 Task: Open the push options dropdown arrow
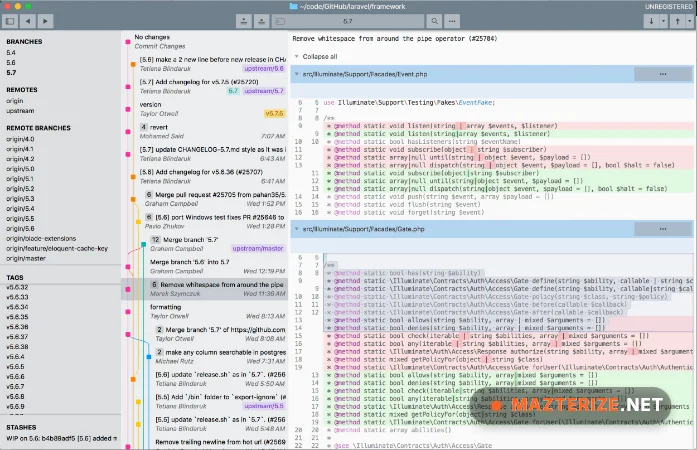point(689,21)
